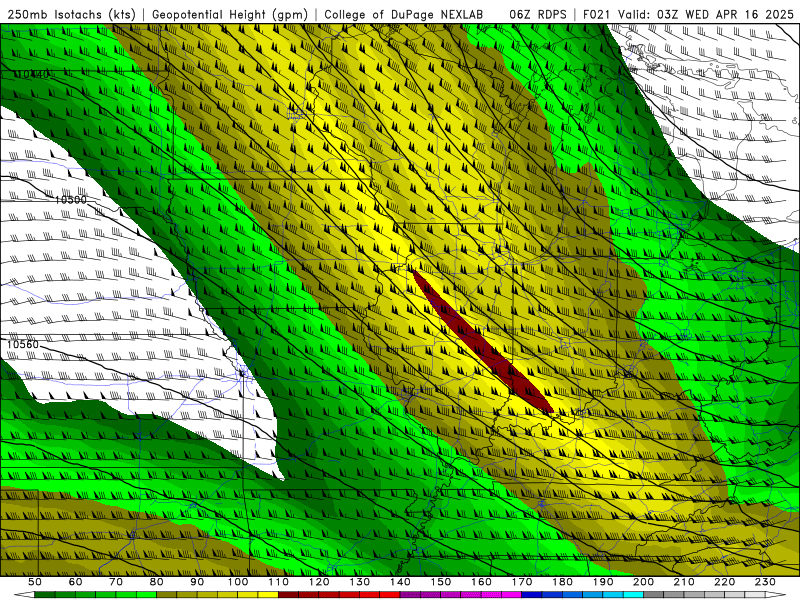This screenshot has width=800, height=600.
Task: Click the 230 tick label on colorbar
Action: [765, 582]
